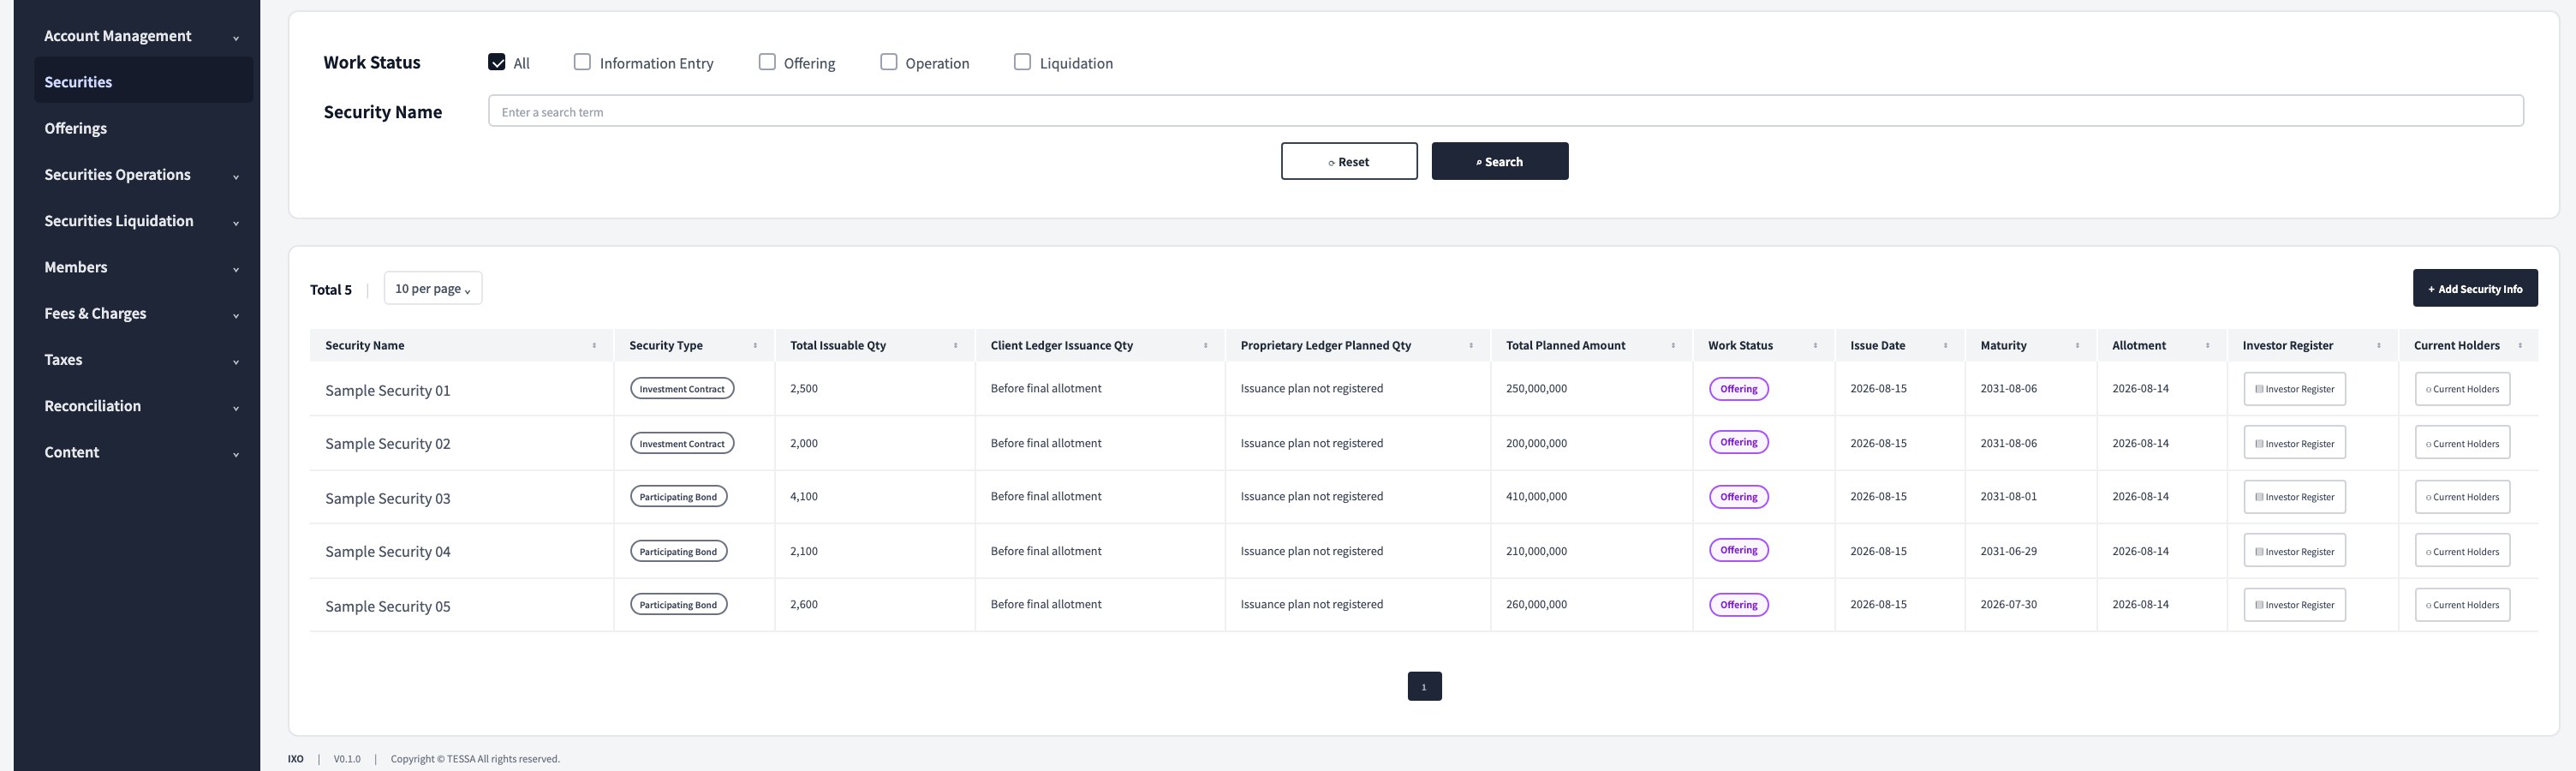Check the Information Entry checkbox
The image size is (2576, 771).
point(582,62)
